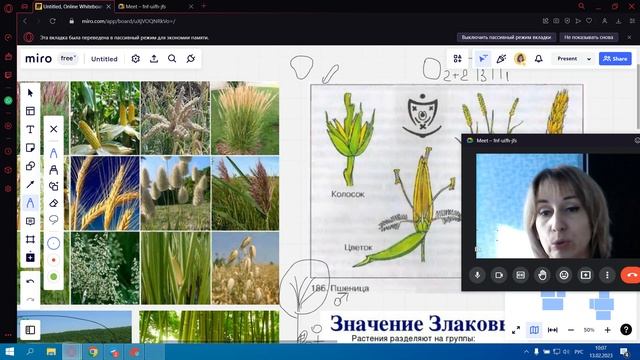
Task: Select the cursor arrow tool in Miro
Action: [x=30, y=93]
